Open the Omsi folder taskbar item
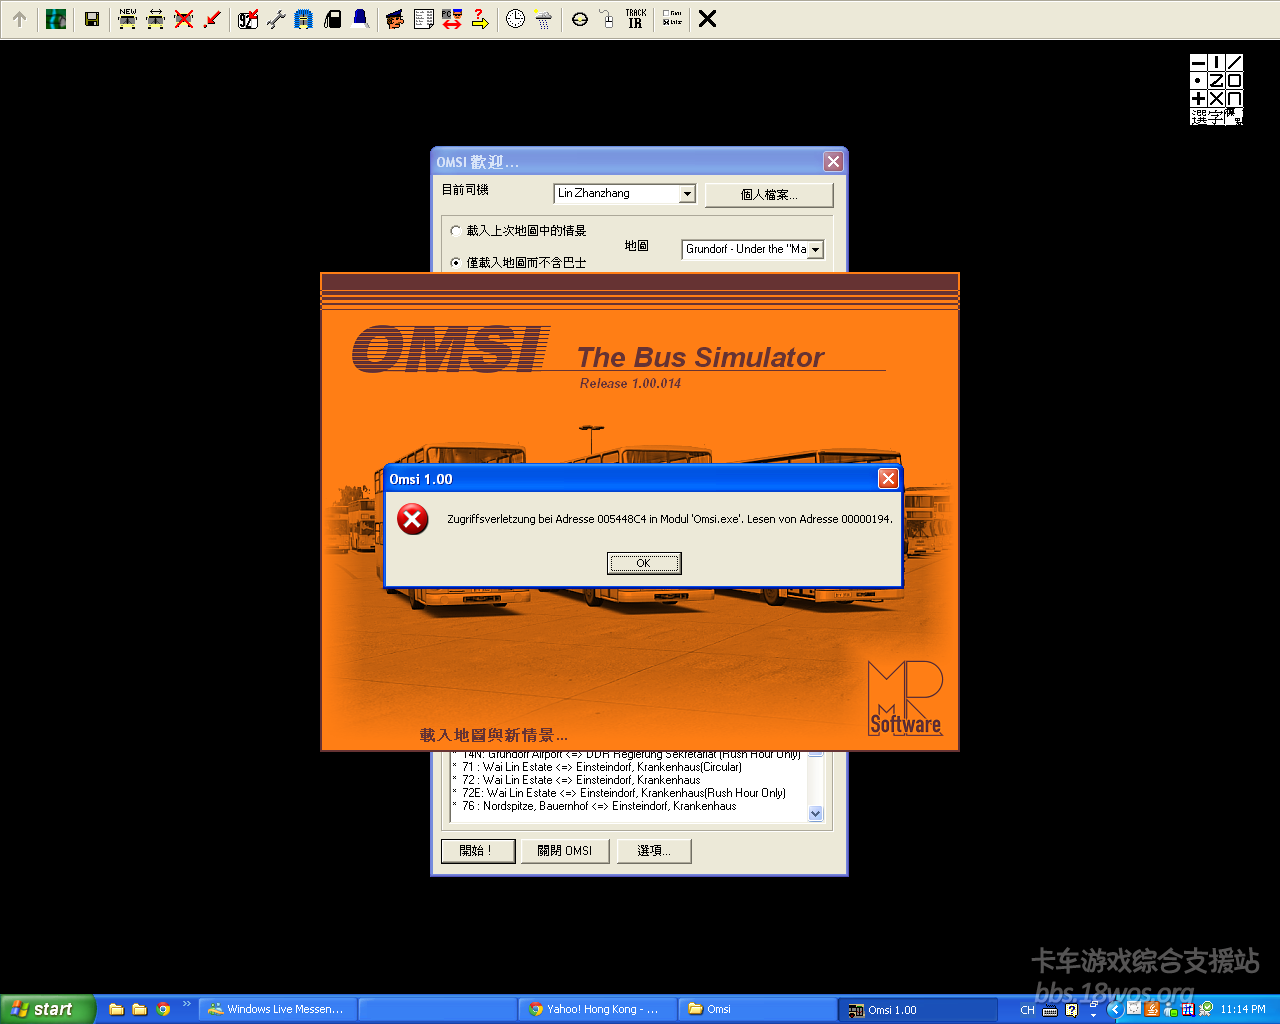 pyautogui.click(x=757, y=1009)
